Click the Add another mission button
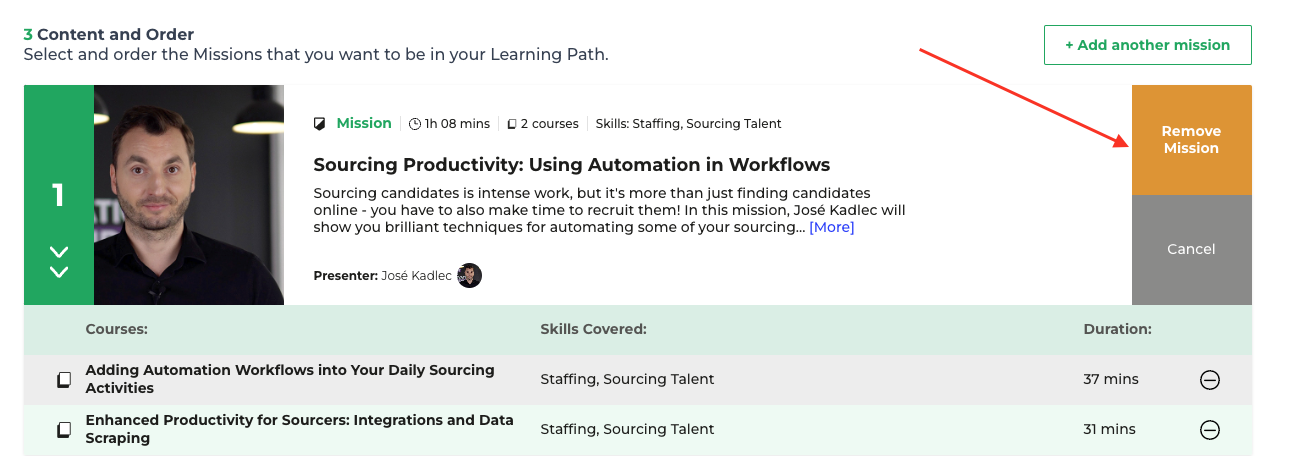 [1147, 45]
